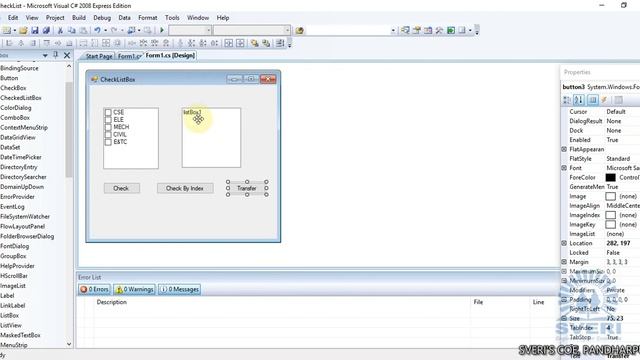This screenshot has width=640, height=360.
Task: Open the Properties Window toolbar icon
Action: pos(416,30)
